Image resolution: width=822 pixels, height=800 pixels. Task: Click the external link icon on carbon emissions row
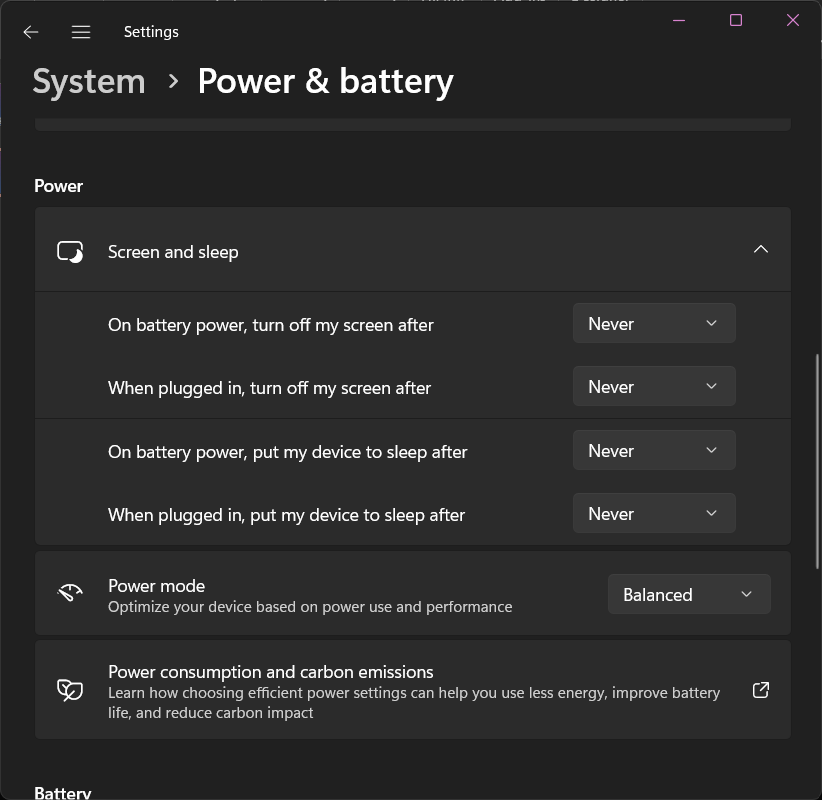click(x=760, y=690)
